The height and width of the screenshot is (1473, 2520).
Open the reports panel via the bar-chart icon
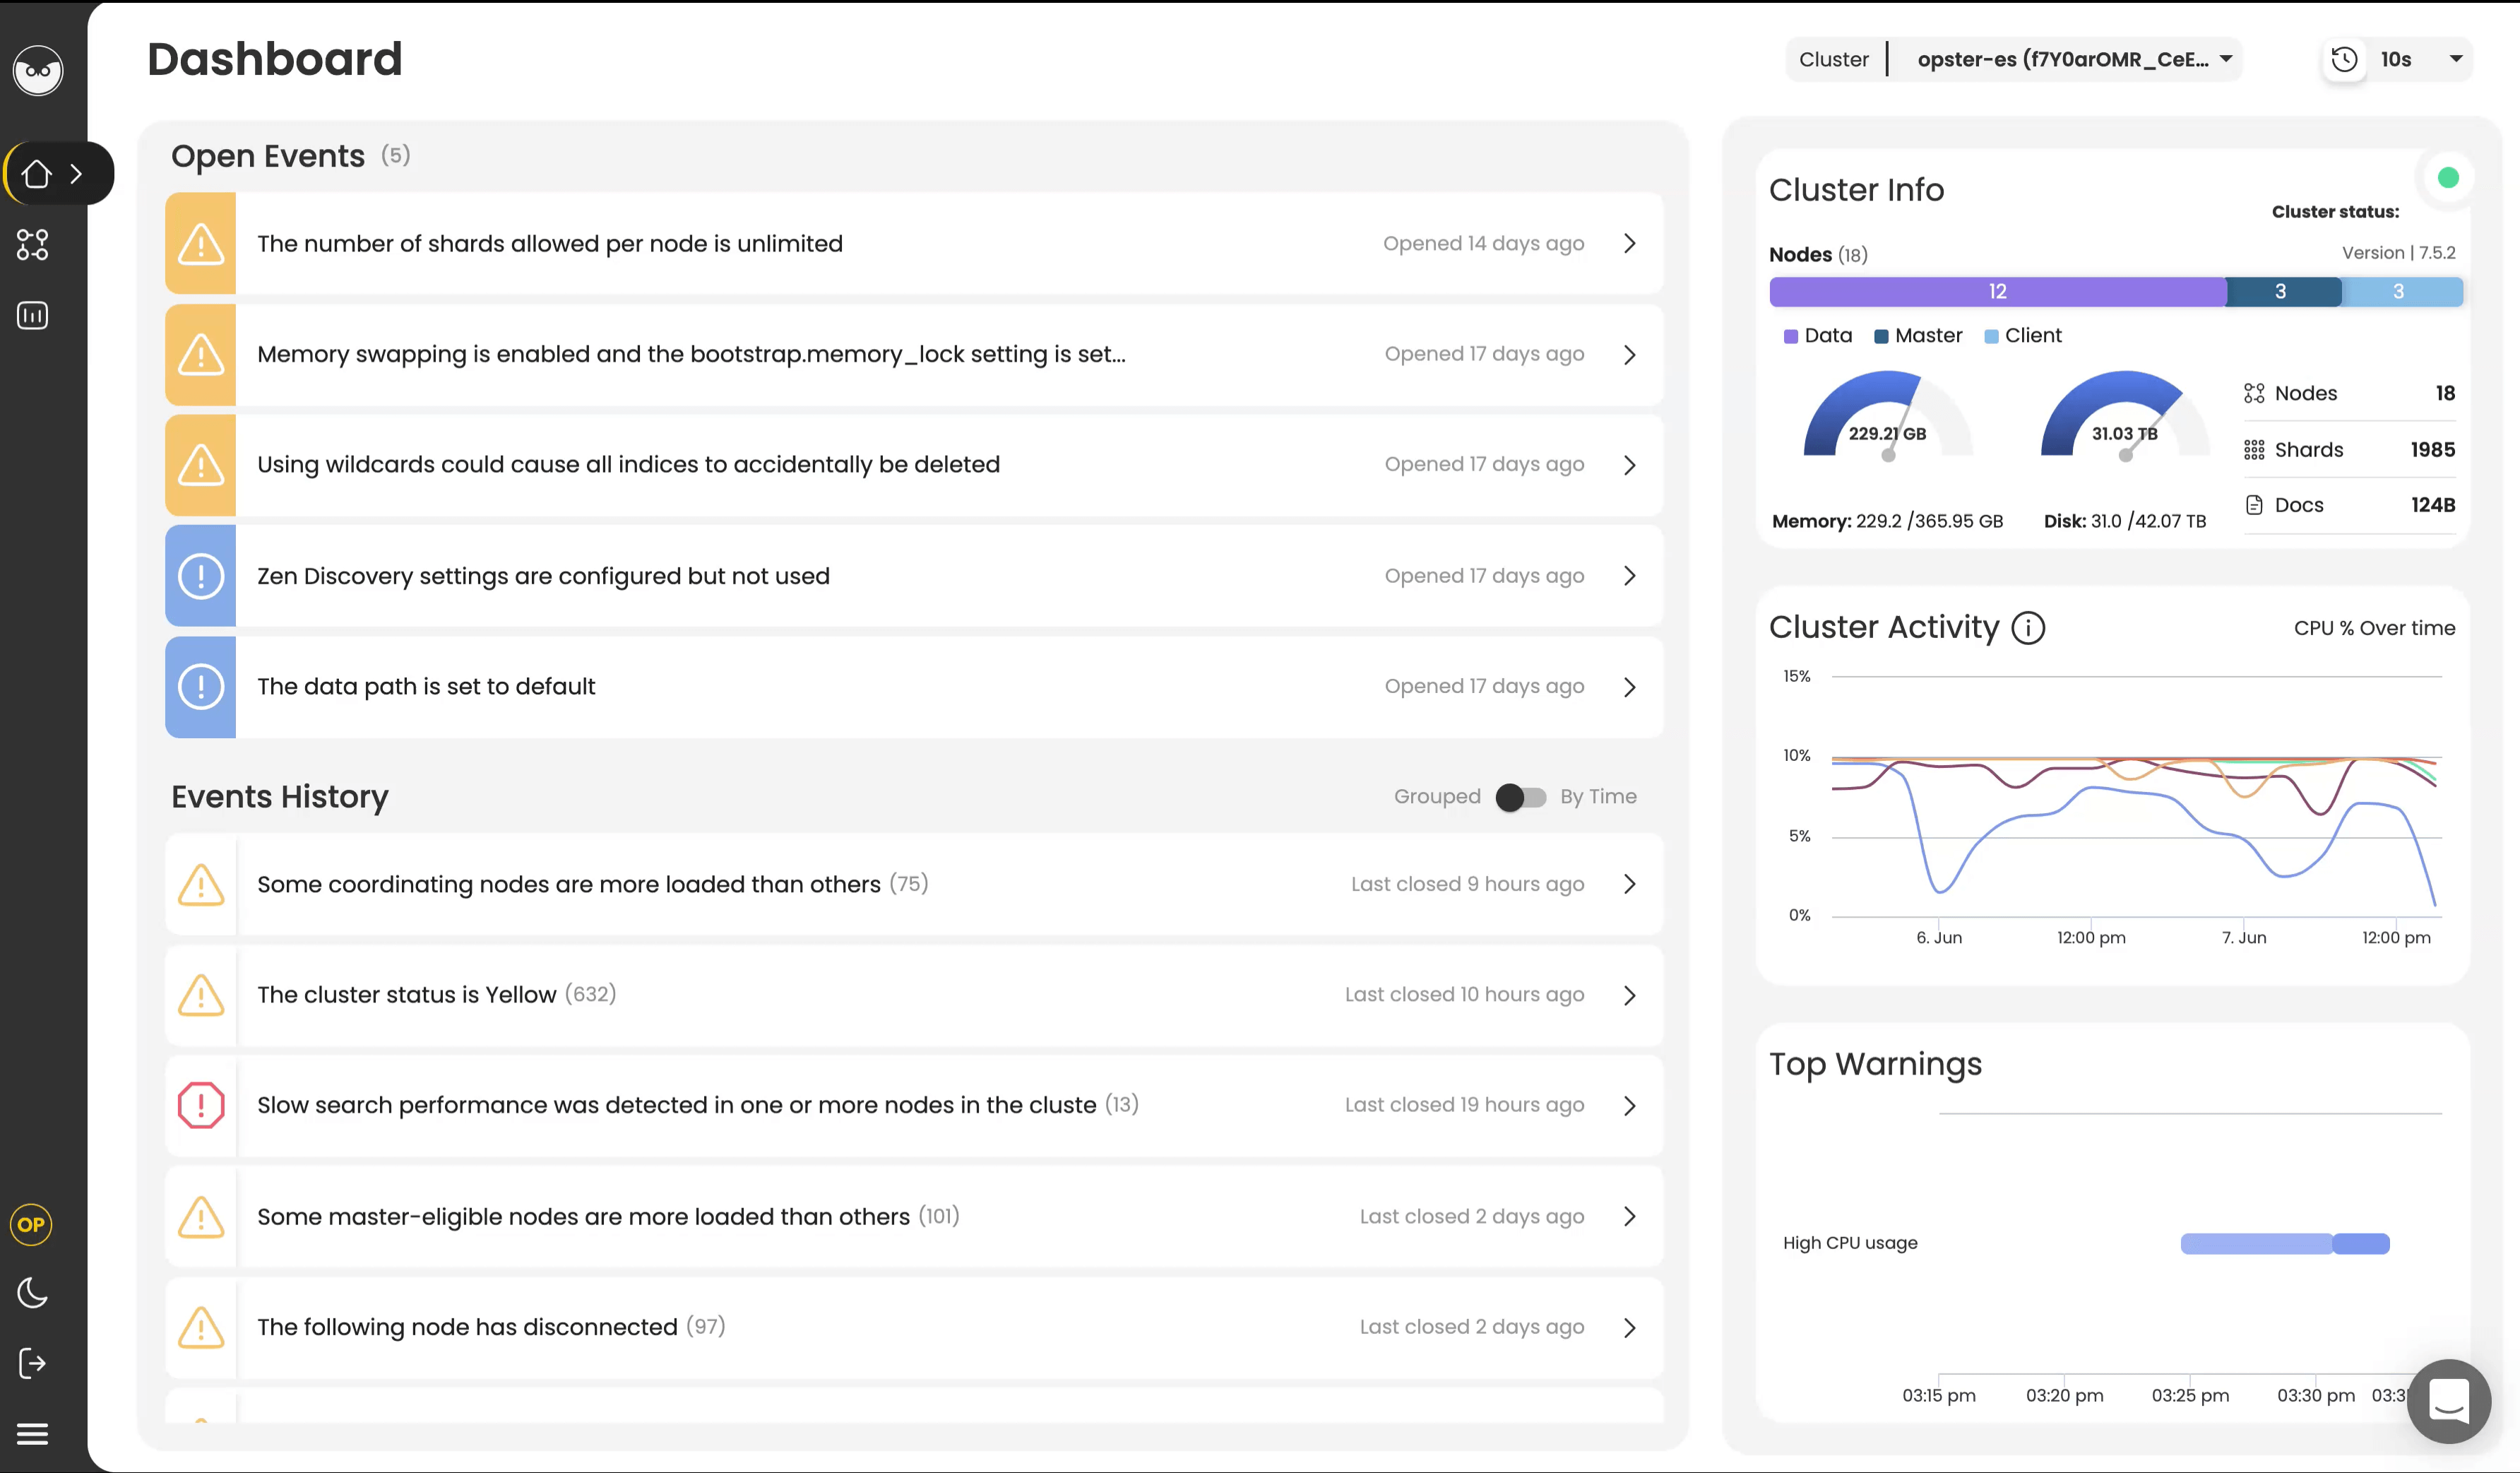[32, 315]
